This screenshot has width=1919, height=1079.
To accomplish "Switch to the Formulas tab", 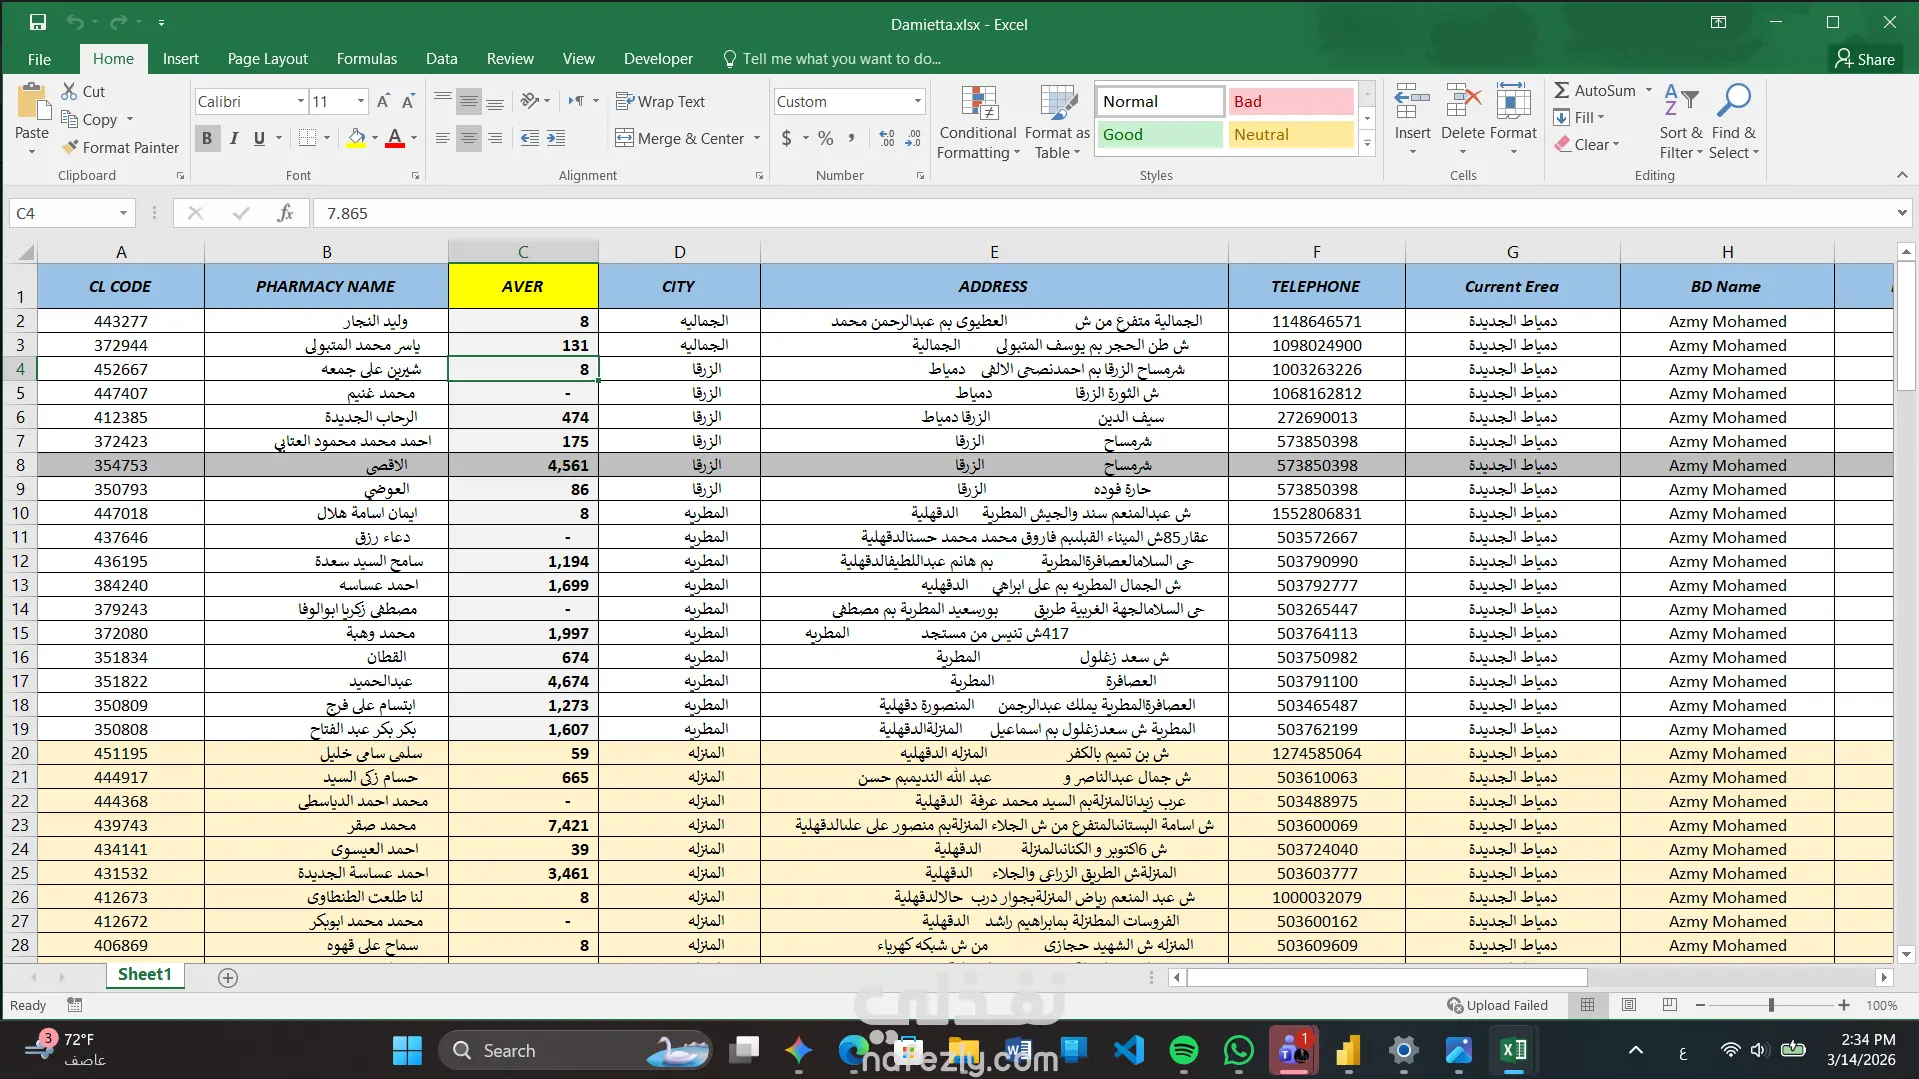I will [x=366, y=59].
